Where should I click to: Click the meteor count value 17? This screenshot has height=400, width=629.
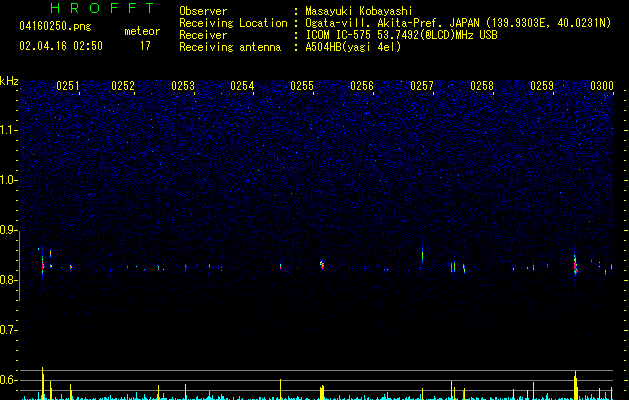(x=145, y=46)
